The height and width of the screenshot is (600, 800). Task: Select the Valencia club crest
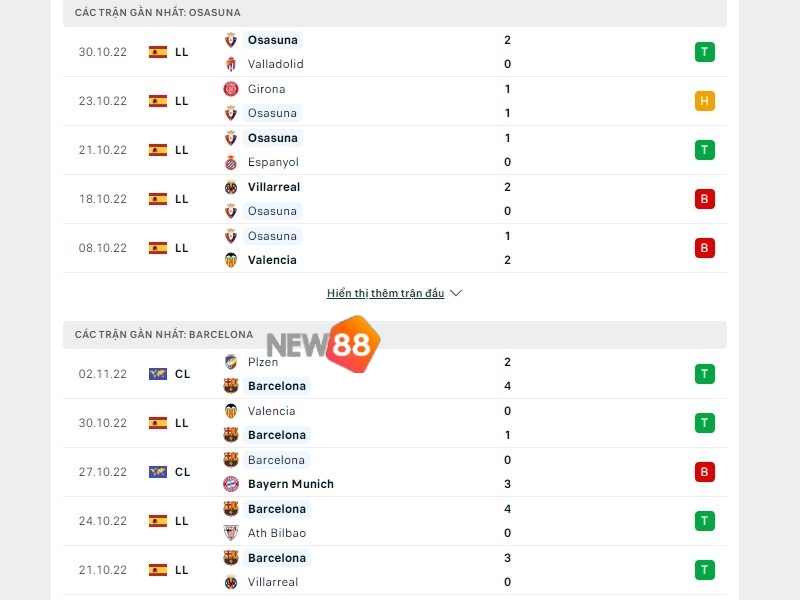coord(229,260)
